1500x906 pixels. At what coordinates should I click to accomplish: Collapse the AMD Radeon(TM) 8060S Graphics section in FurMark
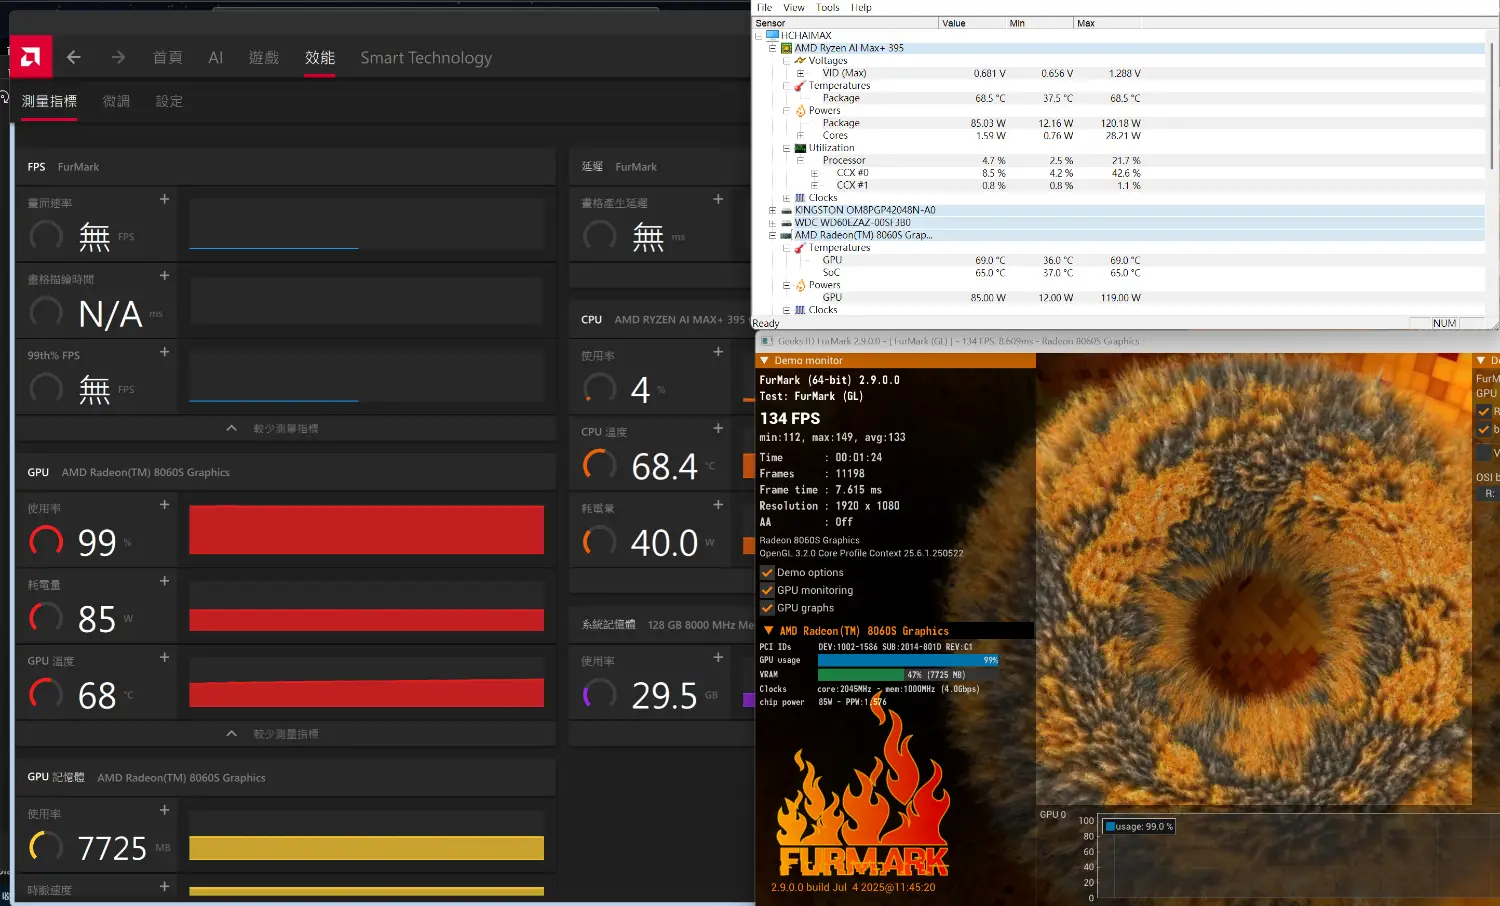(x=768, y=631)
